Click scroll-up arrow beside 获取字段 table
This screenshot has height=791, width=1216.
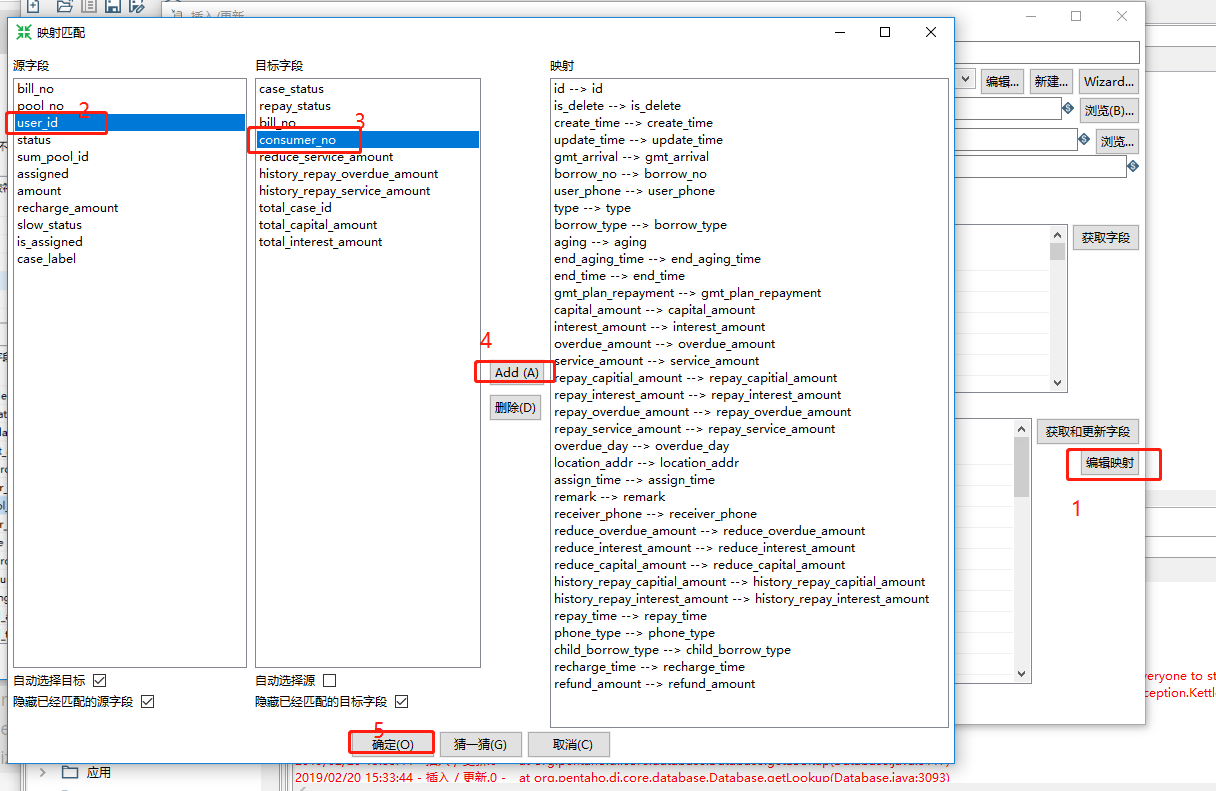[x=1058, y=235]
